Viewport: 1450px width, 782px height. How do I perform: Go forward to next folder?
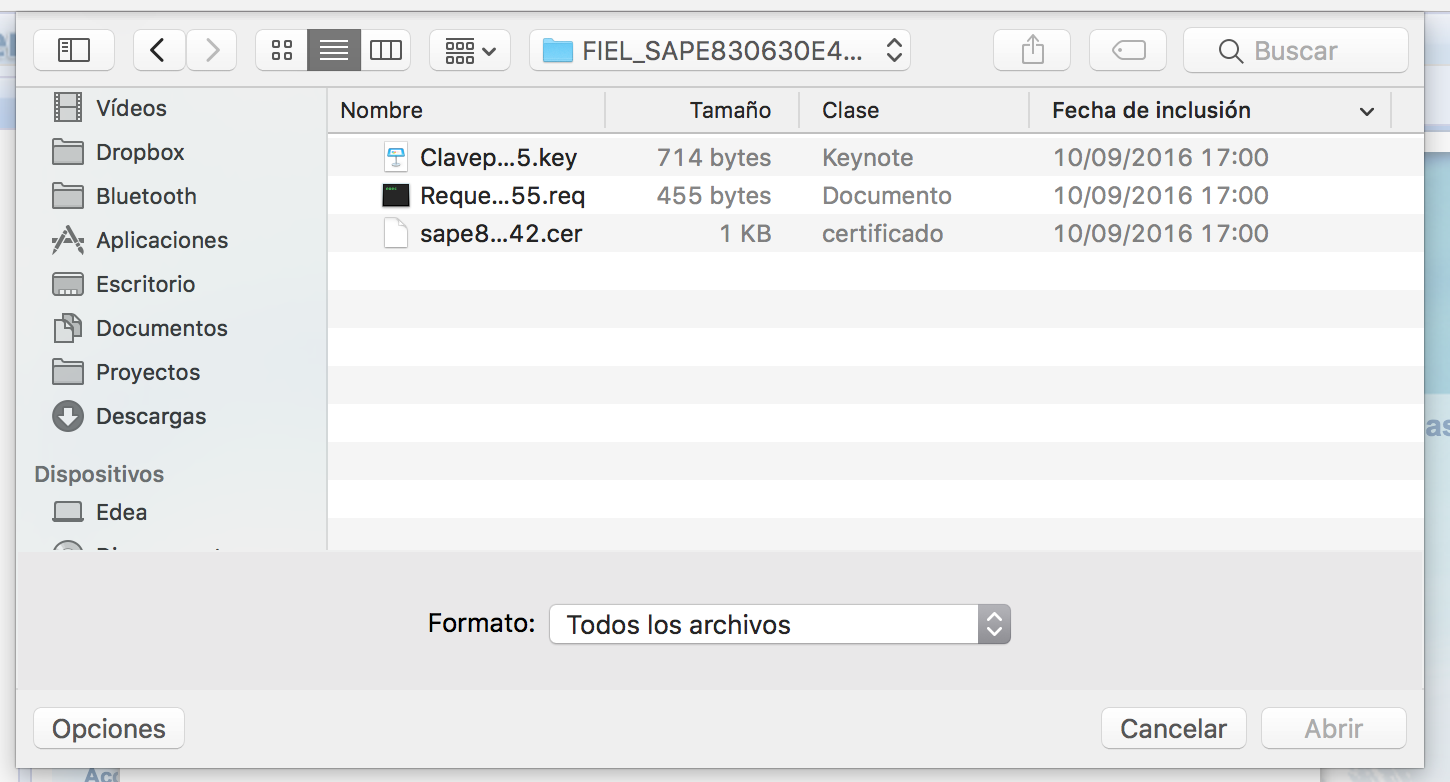click(211, 50)
